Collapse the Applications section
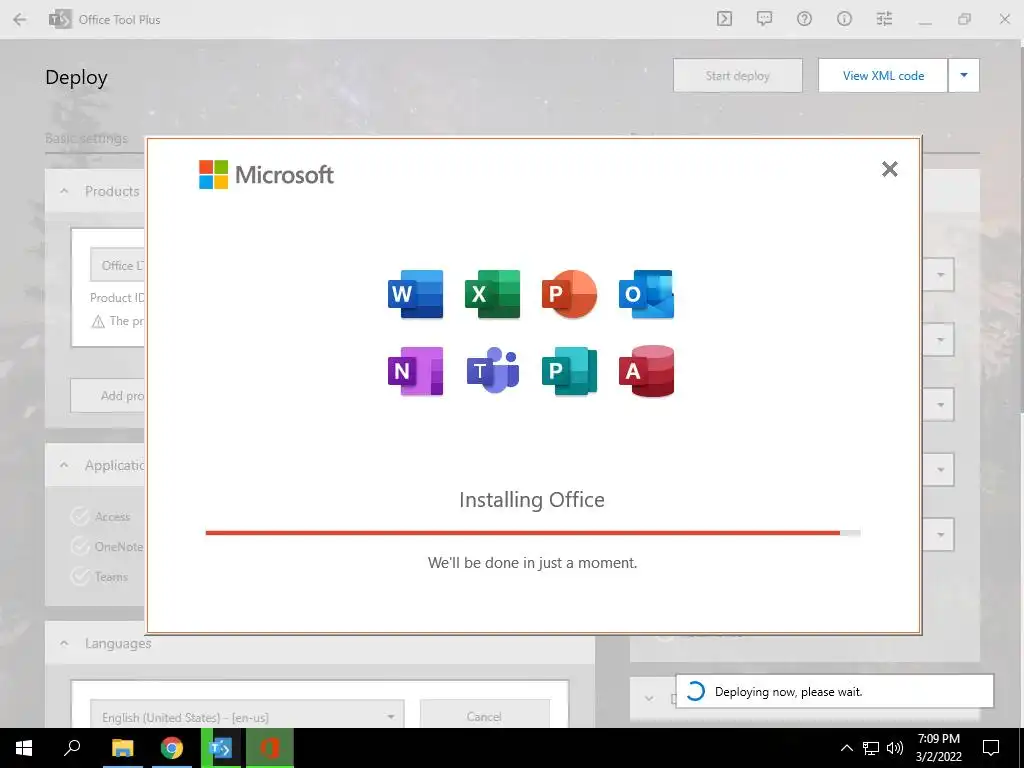This screenshot has height=768, width=1024. click(64, 465)
